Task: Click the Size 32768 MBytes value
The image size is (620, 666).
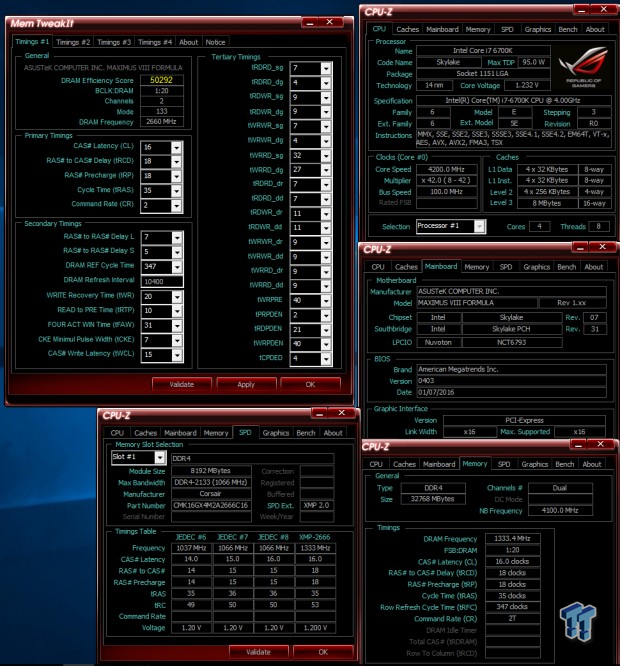Action: point(433,499)
